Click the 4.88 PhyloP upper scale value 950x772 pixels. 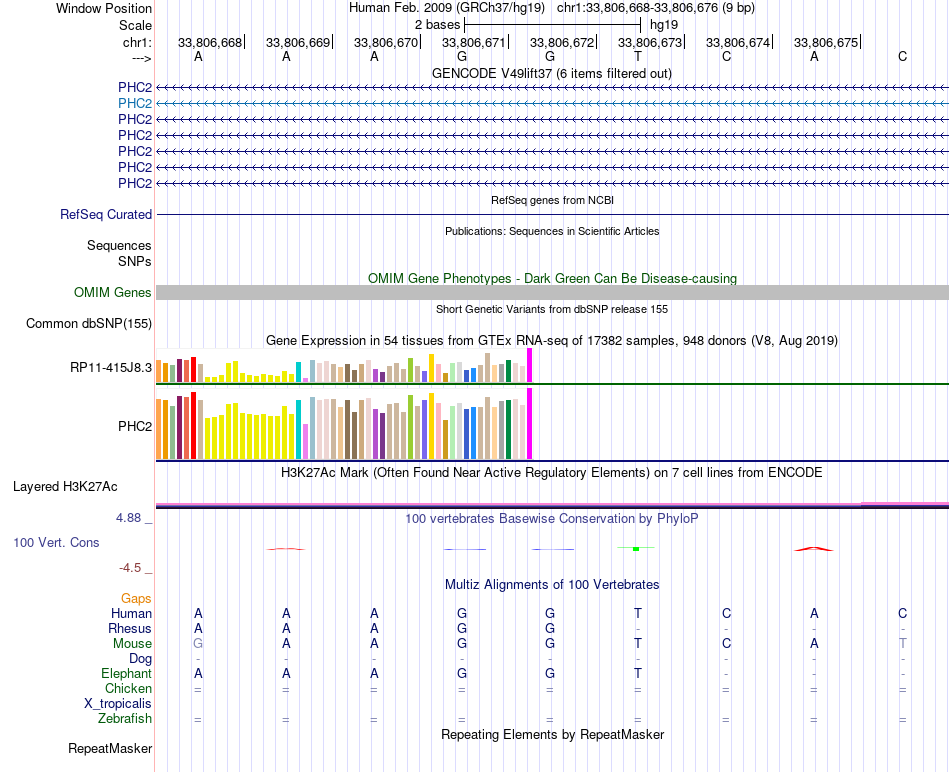coord(128,518)
